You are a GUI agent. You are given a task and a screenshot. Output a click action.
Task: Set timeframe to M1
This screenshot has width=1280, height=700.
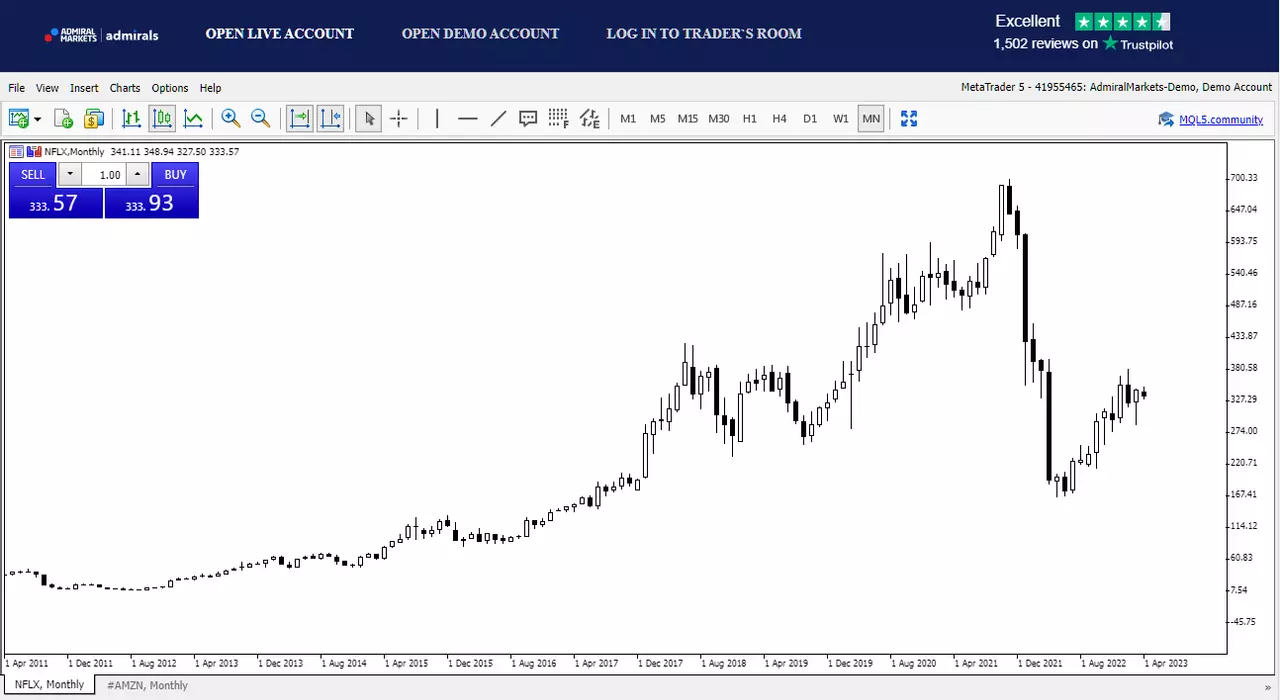pyautogui.click(x=628, y=119)
